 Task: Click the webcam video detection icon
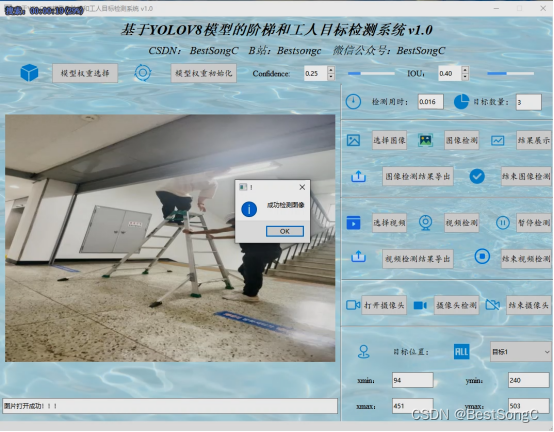(x=425, y=223)
